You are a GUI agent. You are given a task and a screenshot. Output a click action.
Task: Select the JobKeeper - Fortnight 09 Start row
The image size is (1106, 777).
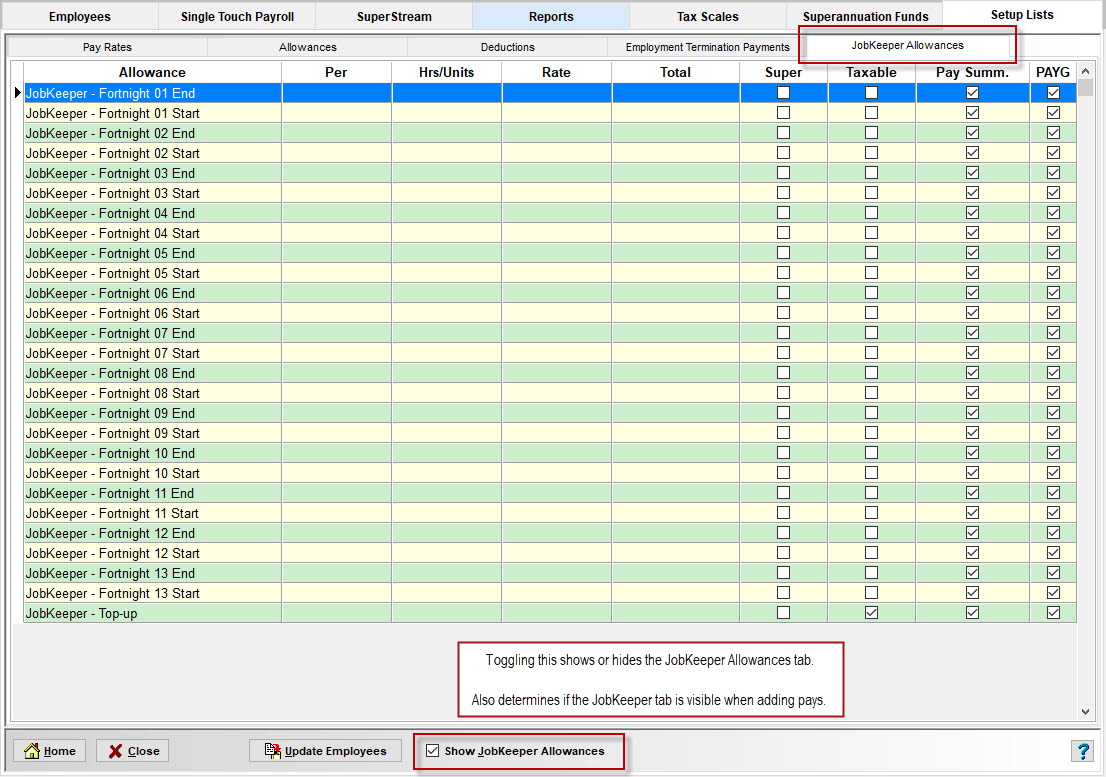(550, 433)
